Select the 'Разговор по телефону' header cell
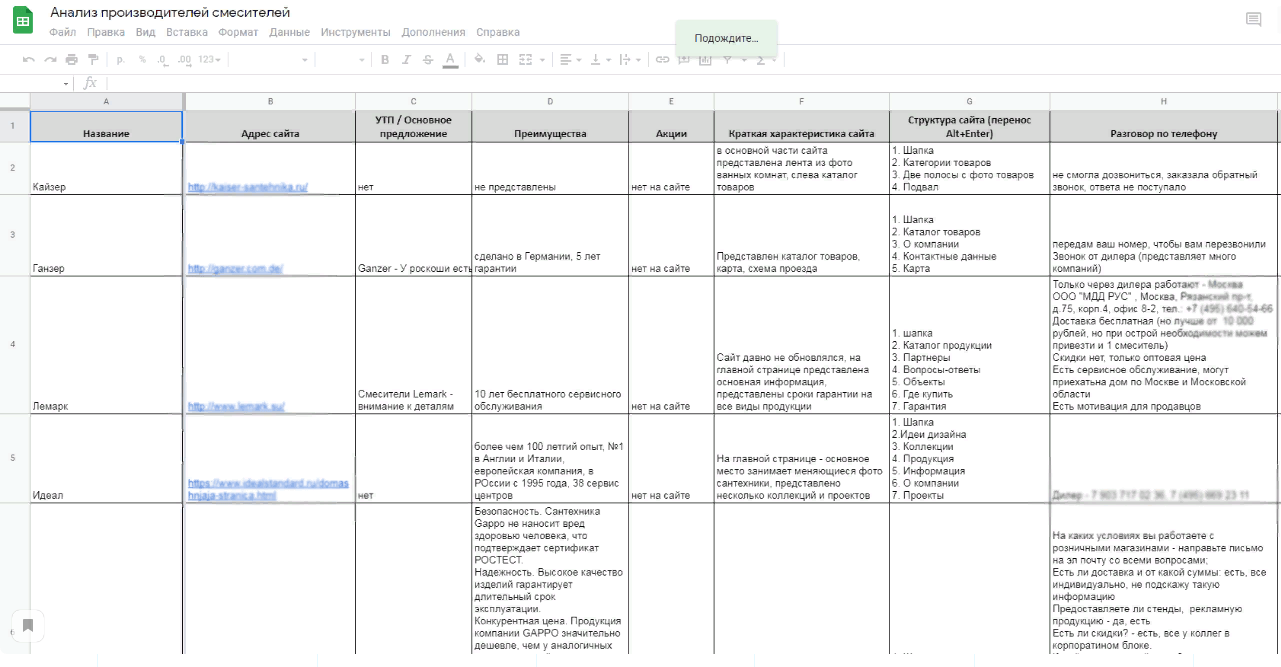 click(1164, 126)
